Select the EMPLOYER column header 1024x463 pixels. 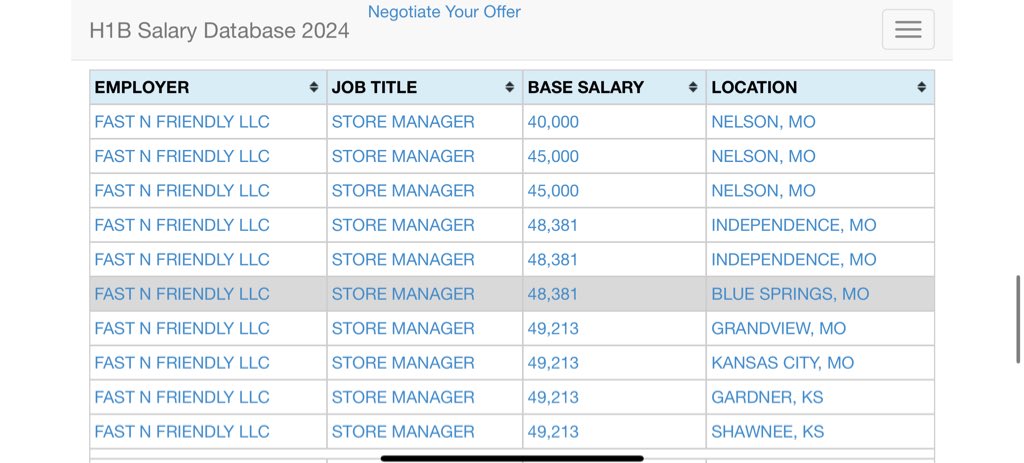142,88
